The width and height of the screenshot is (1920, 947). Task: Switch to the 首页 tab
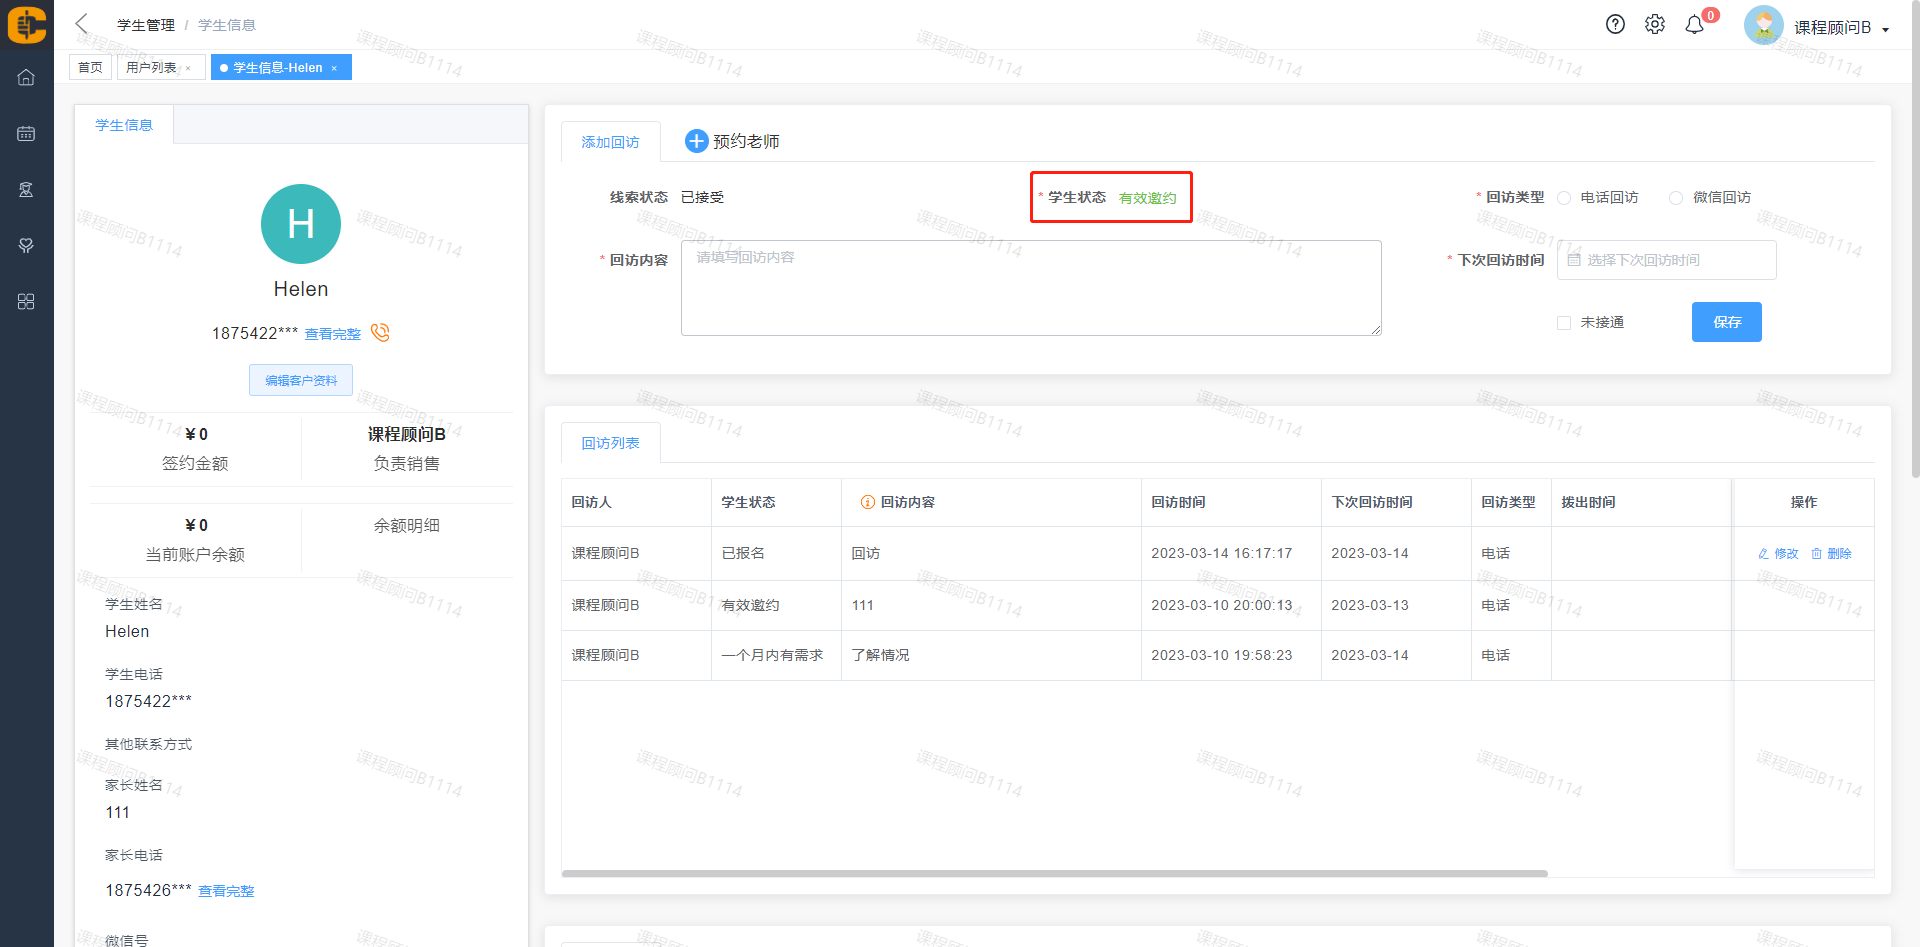(x=90, y=68)
